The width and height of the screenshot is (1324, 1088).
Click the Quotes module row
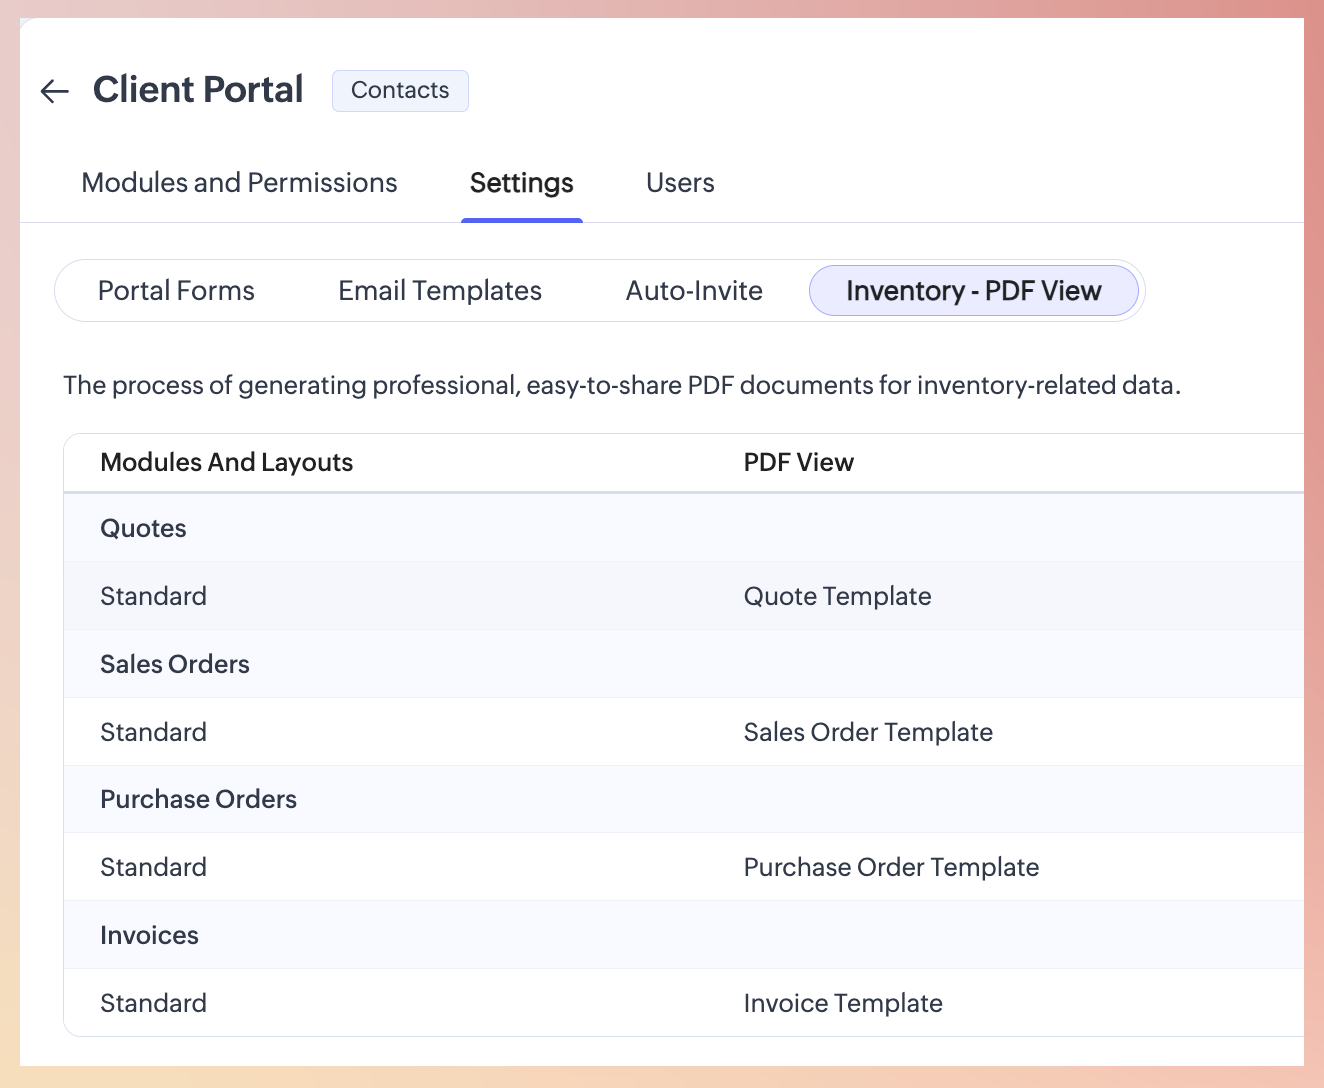click(144, 528)
